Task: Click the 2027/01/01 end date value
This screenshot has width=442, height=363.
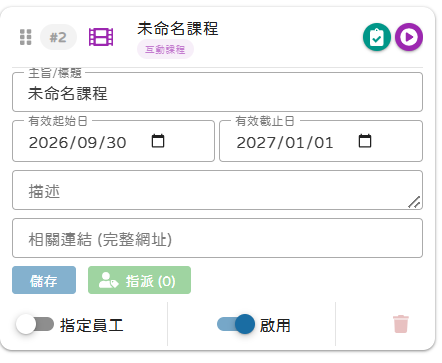Action: pos(285,143)
